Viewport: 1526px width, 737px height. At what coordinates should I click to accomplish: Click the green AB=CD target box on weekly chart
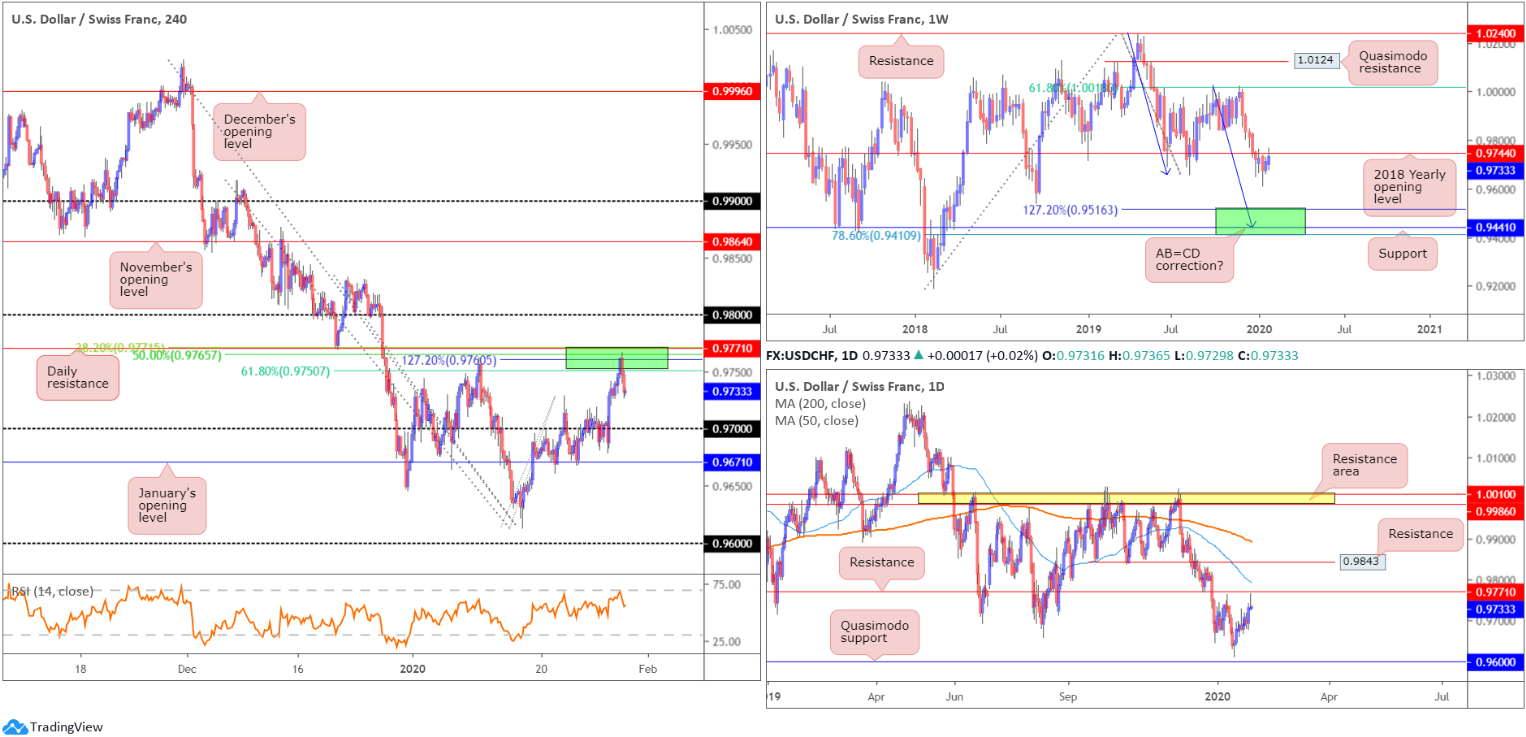[1260, 221]
